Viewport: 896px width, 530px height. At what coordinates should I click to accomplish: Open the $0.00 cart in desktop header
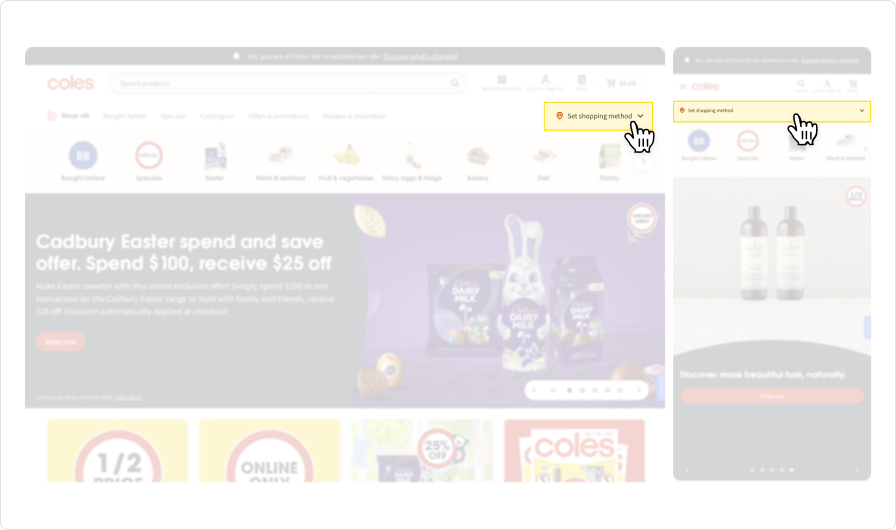point(621,83)
